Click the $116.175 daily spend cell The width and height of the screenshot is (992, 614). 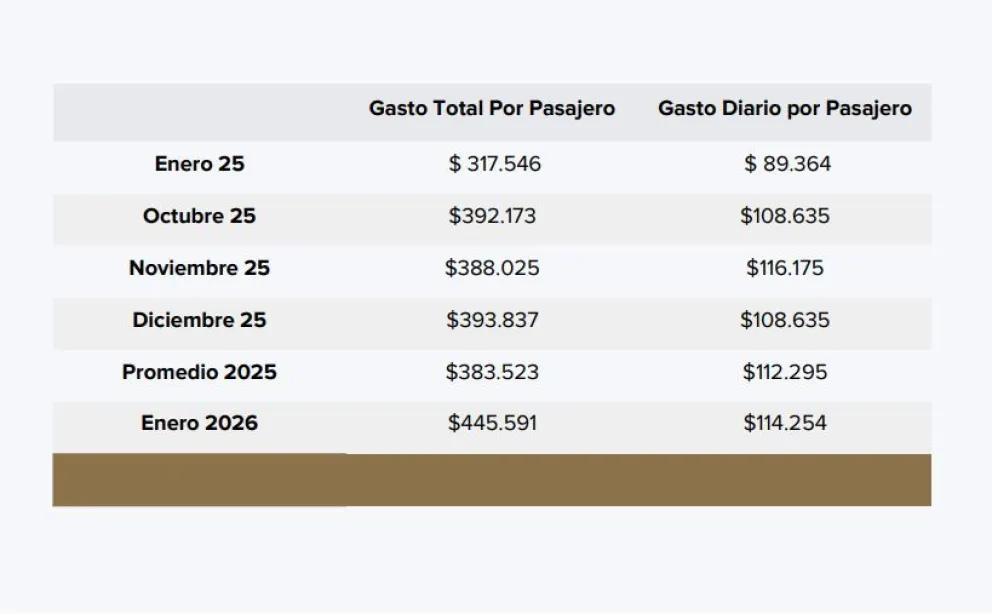pos(785,268)
